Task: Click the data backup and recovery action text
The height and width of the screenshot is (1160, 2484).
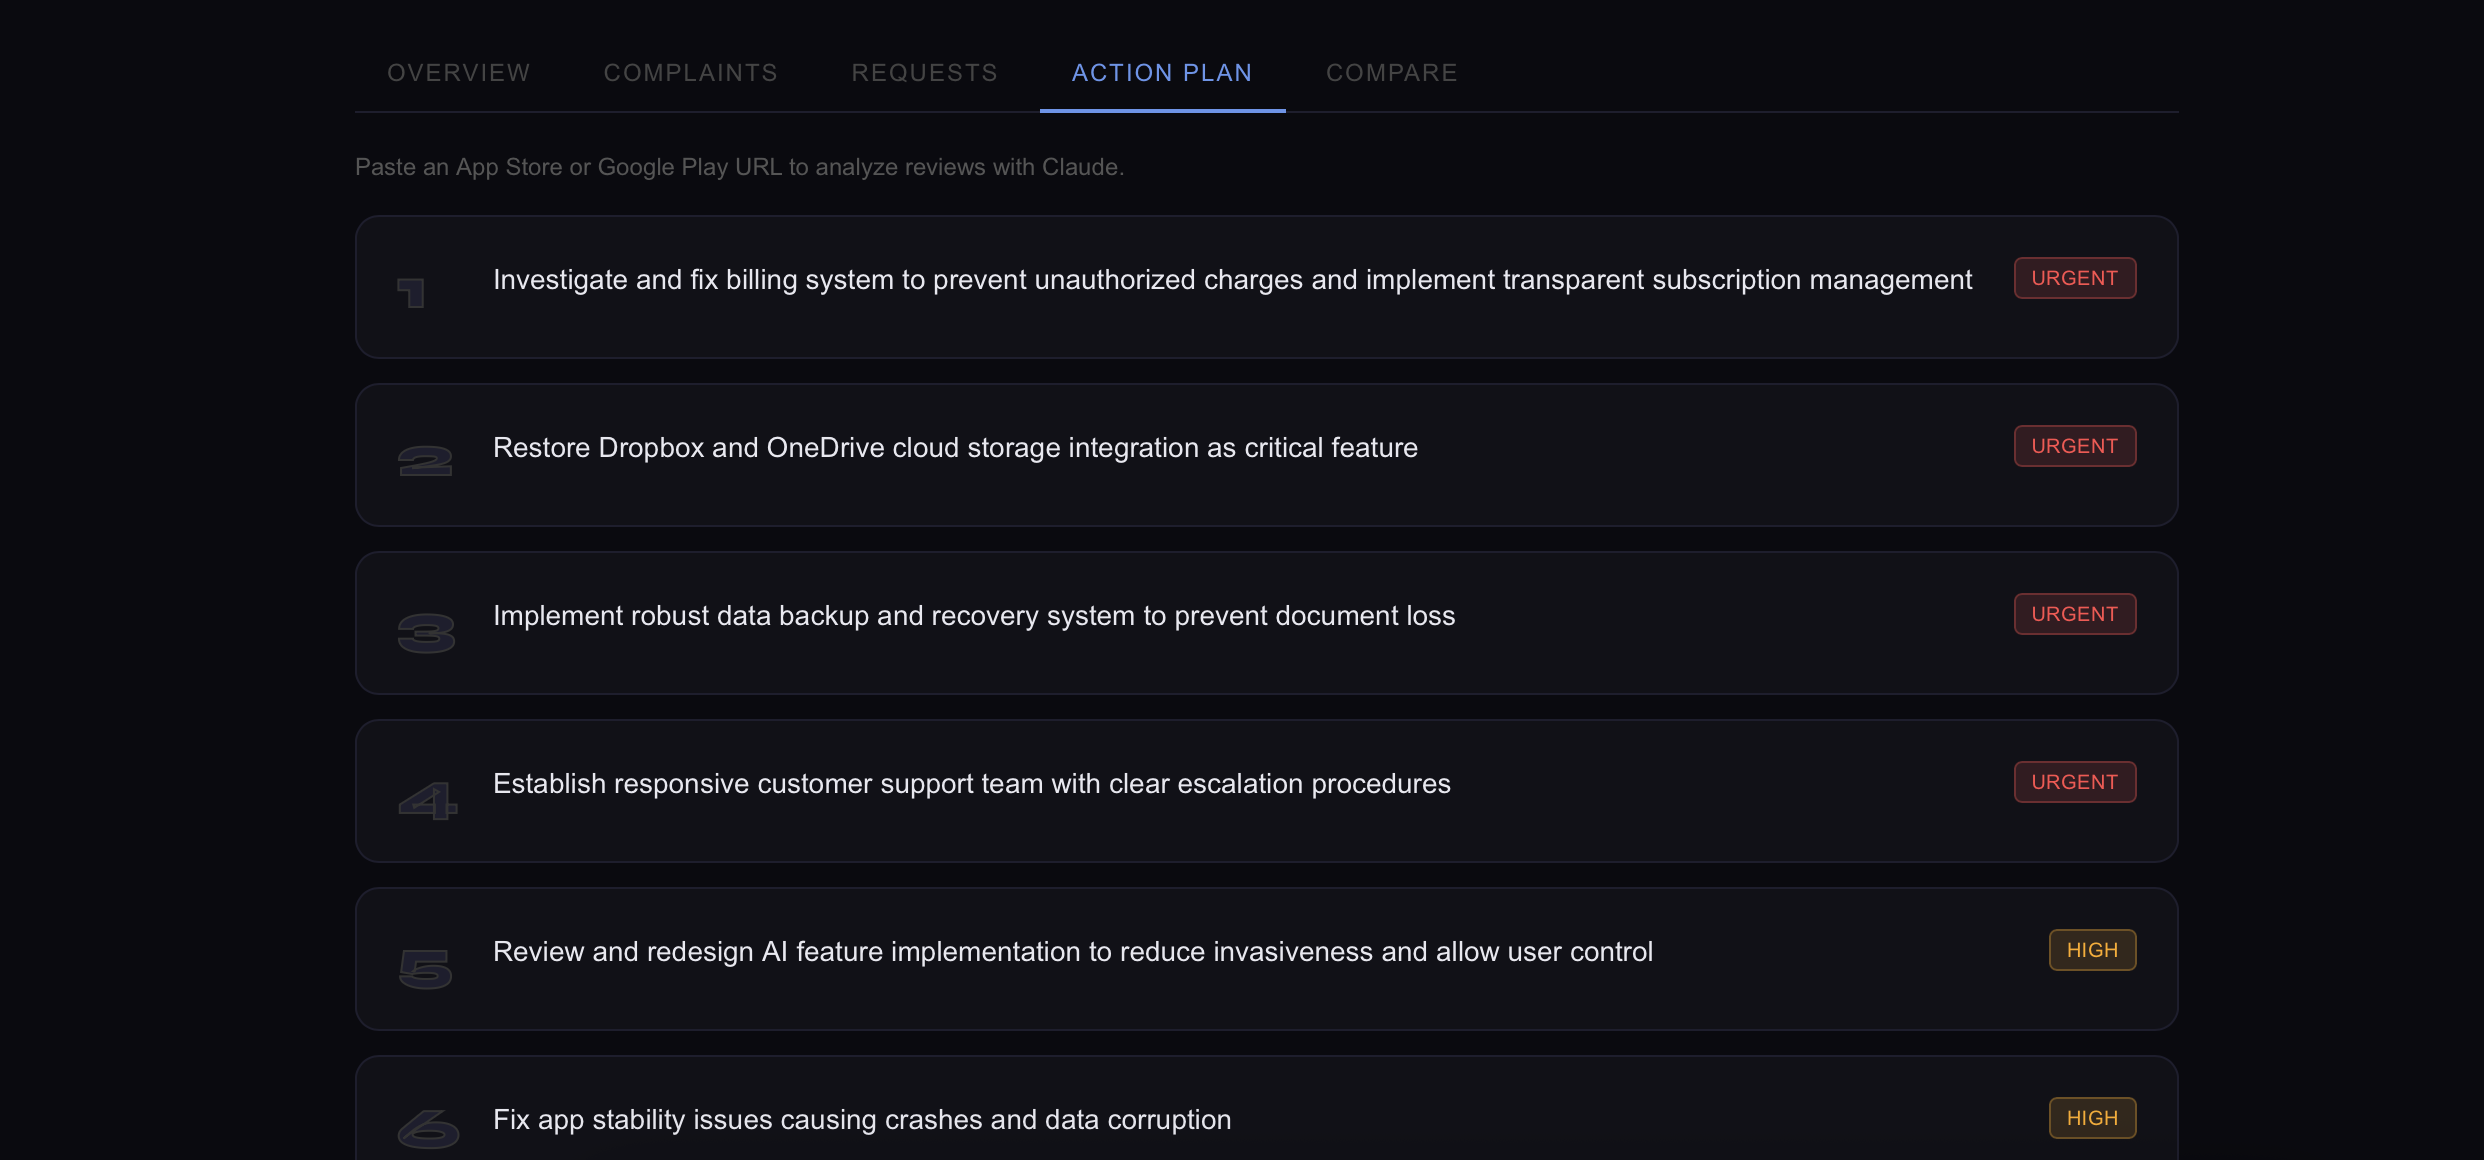Action: tap(974, 615)
